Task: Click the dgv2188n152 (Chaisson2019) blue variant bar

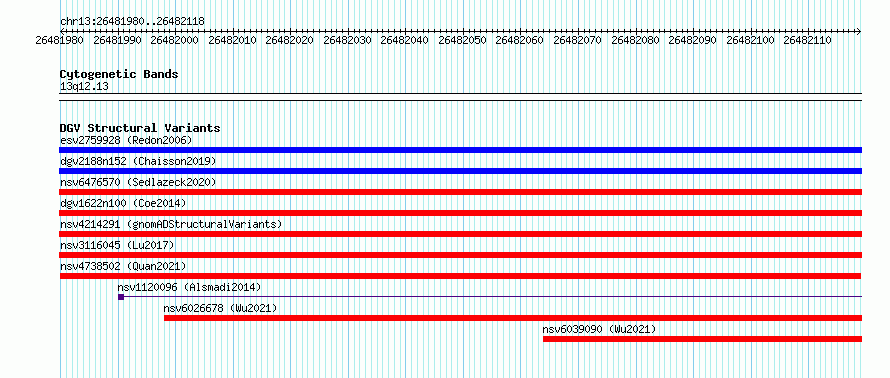Action: (x=460, y=171)
